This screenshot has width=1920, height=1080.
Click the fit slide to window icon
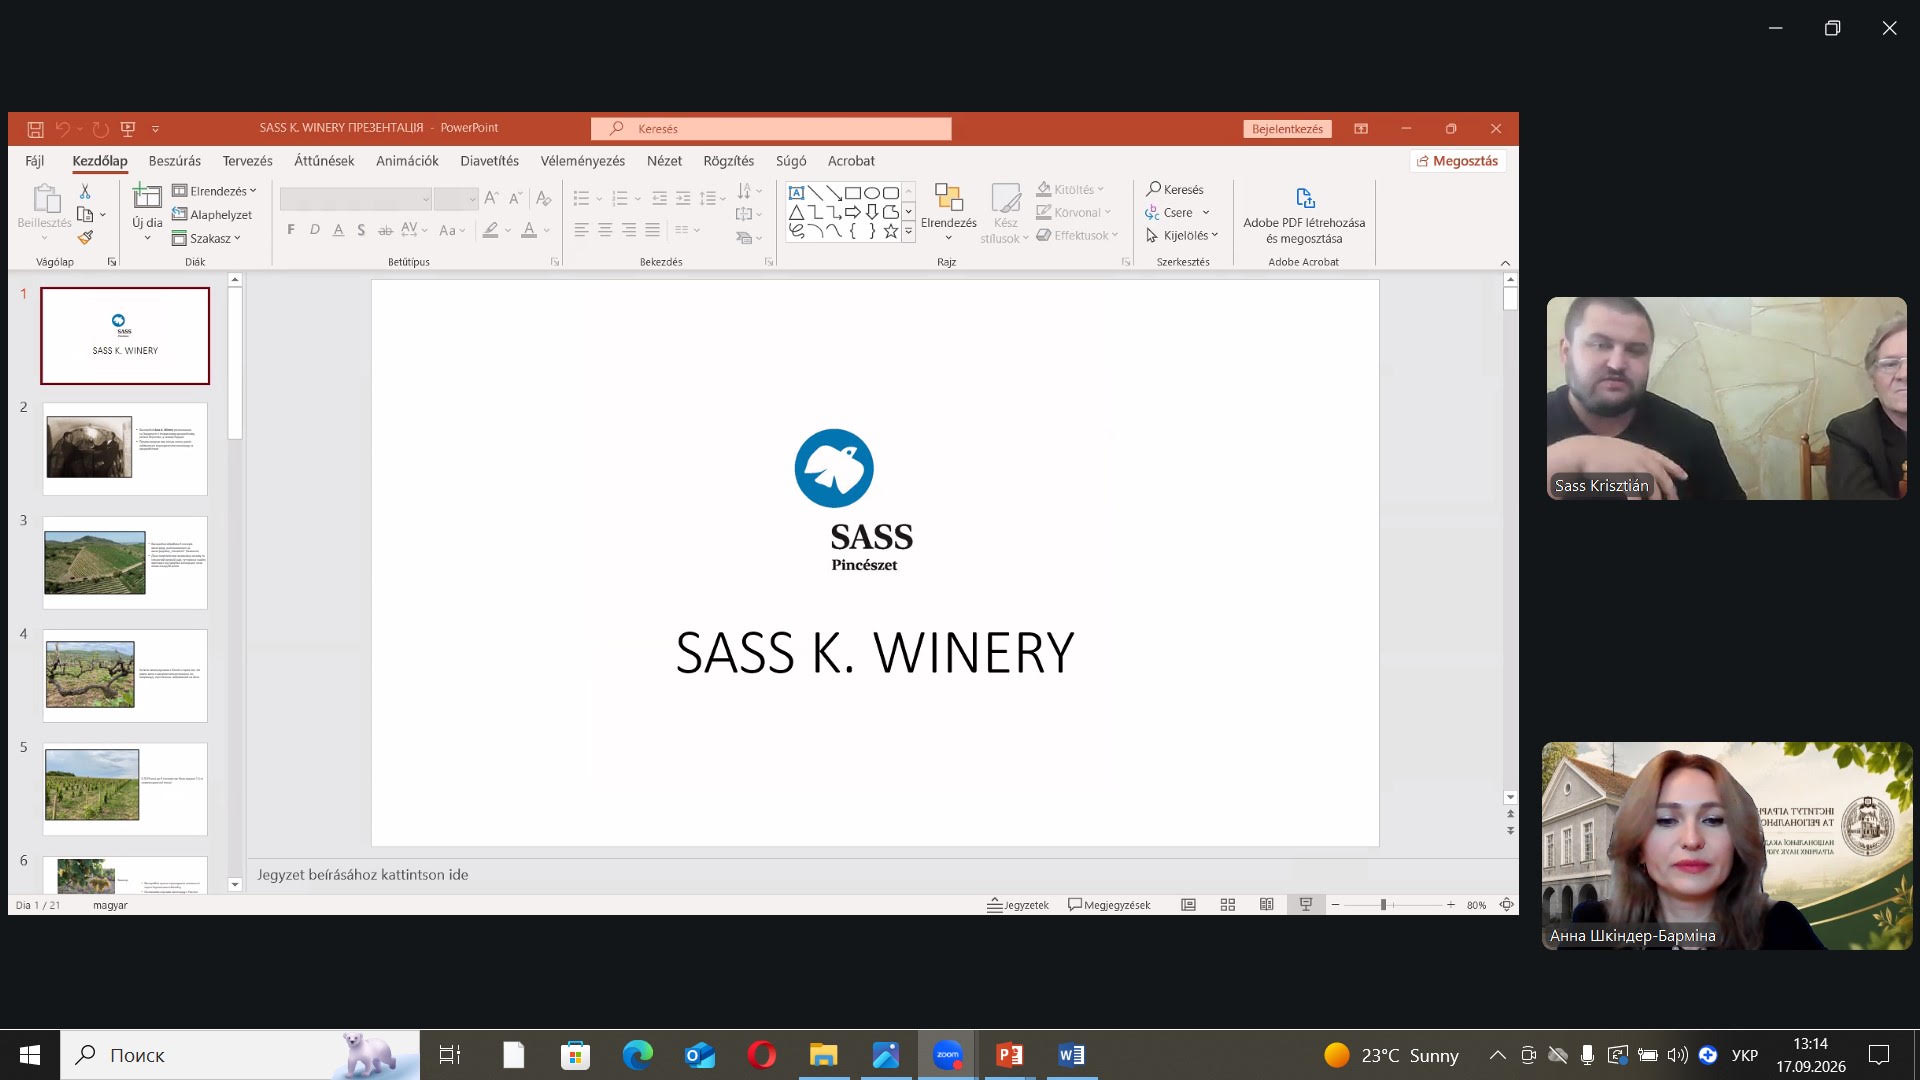pyautogui.click(x=1506, y=905)
